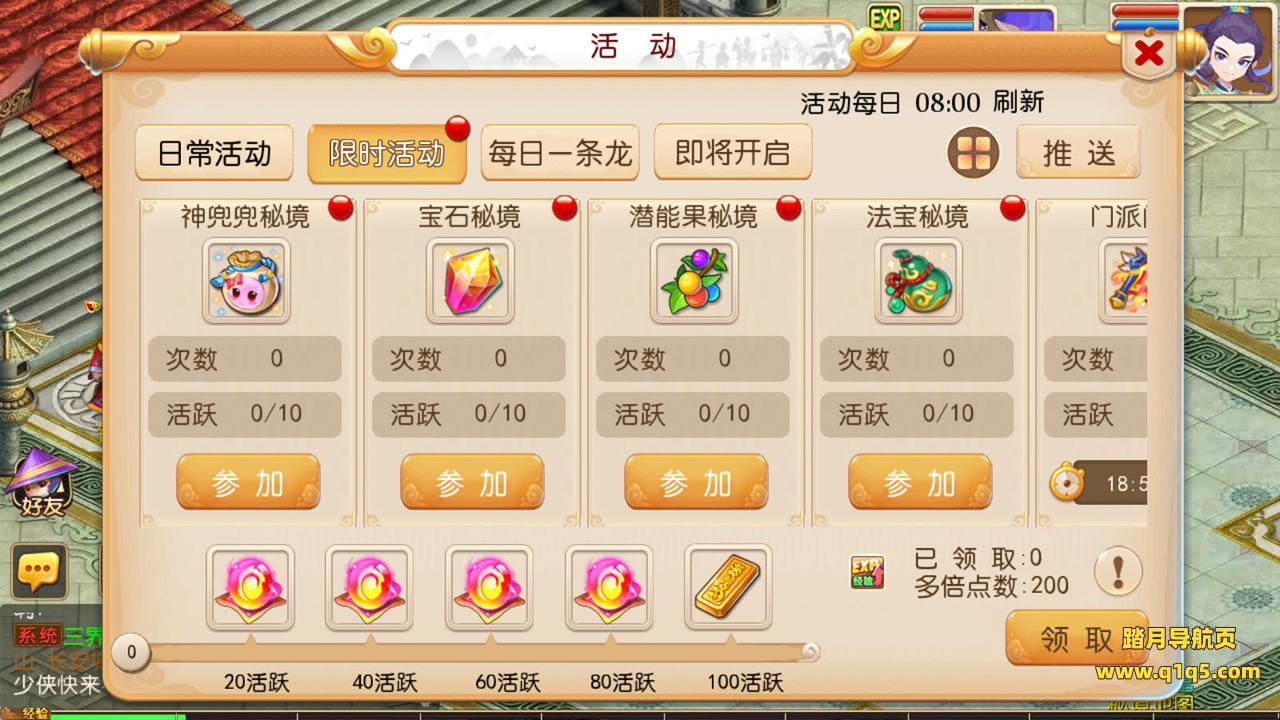The image size is (1280, 720).
Task: Select the 限时活动 tab
Action: coord(387,154)
